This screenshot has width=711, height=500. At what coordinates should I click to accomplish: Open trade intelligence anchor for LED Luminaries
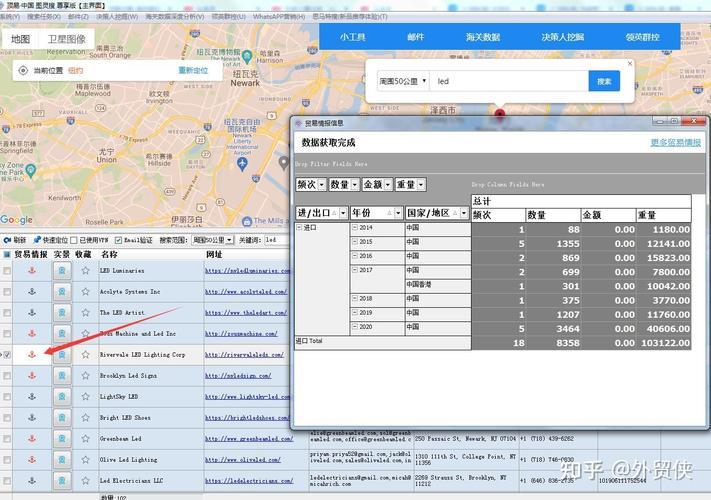[x=32, y=271]
